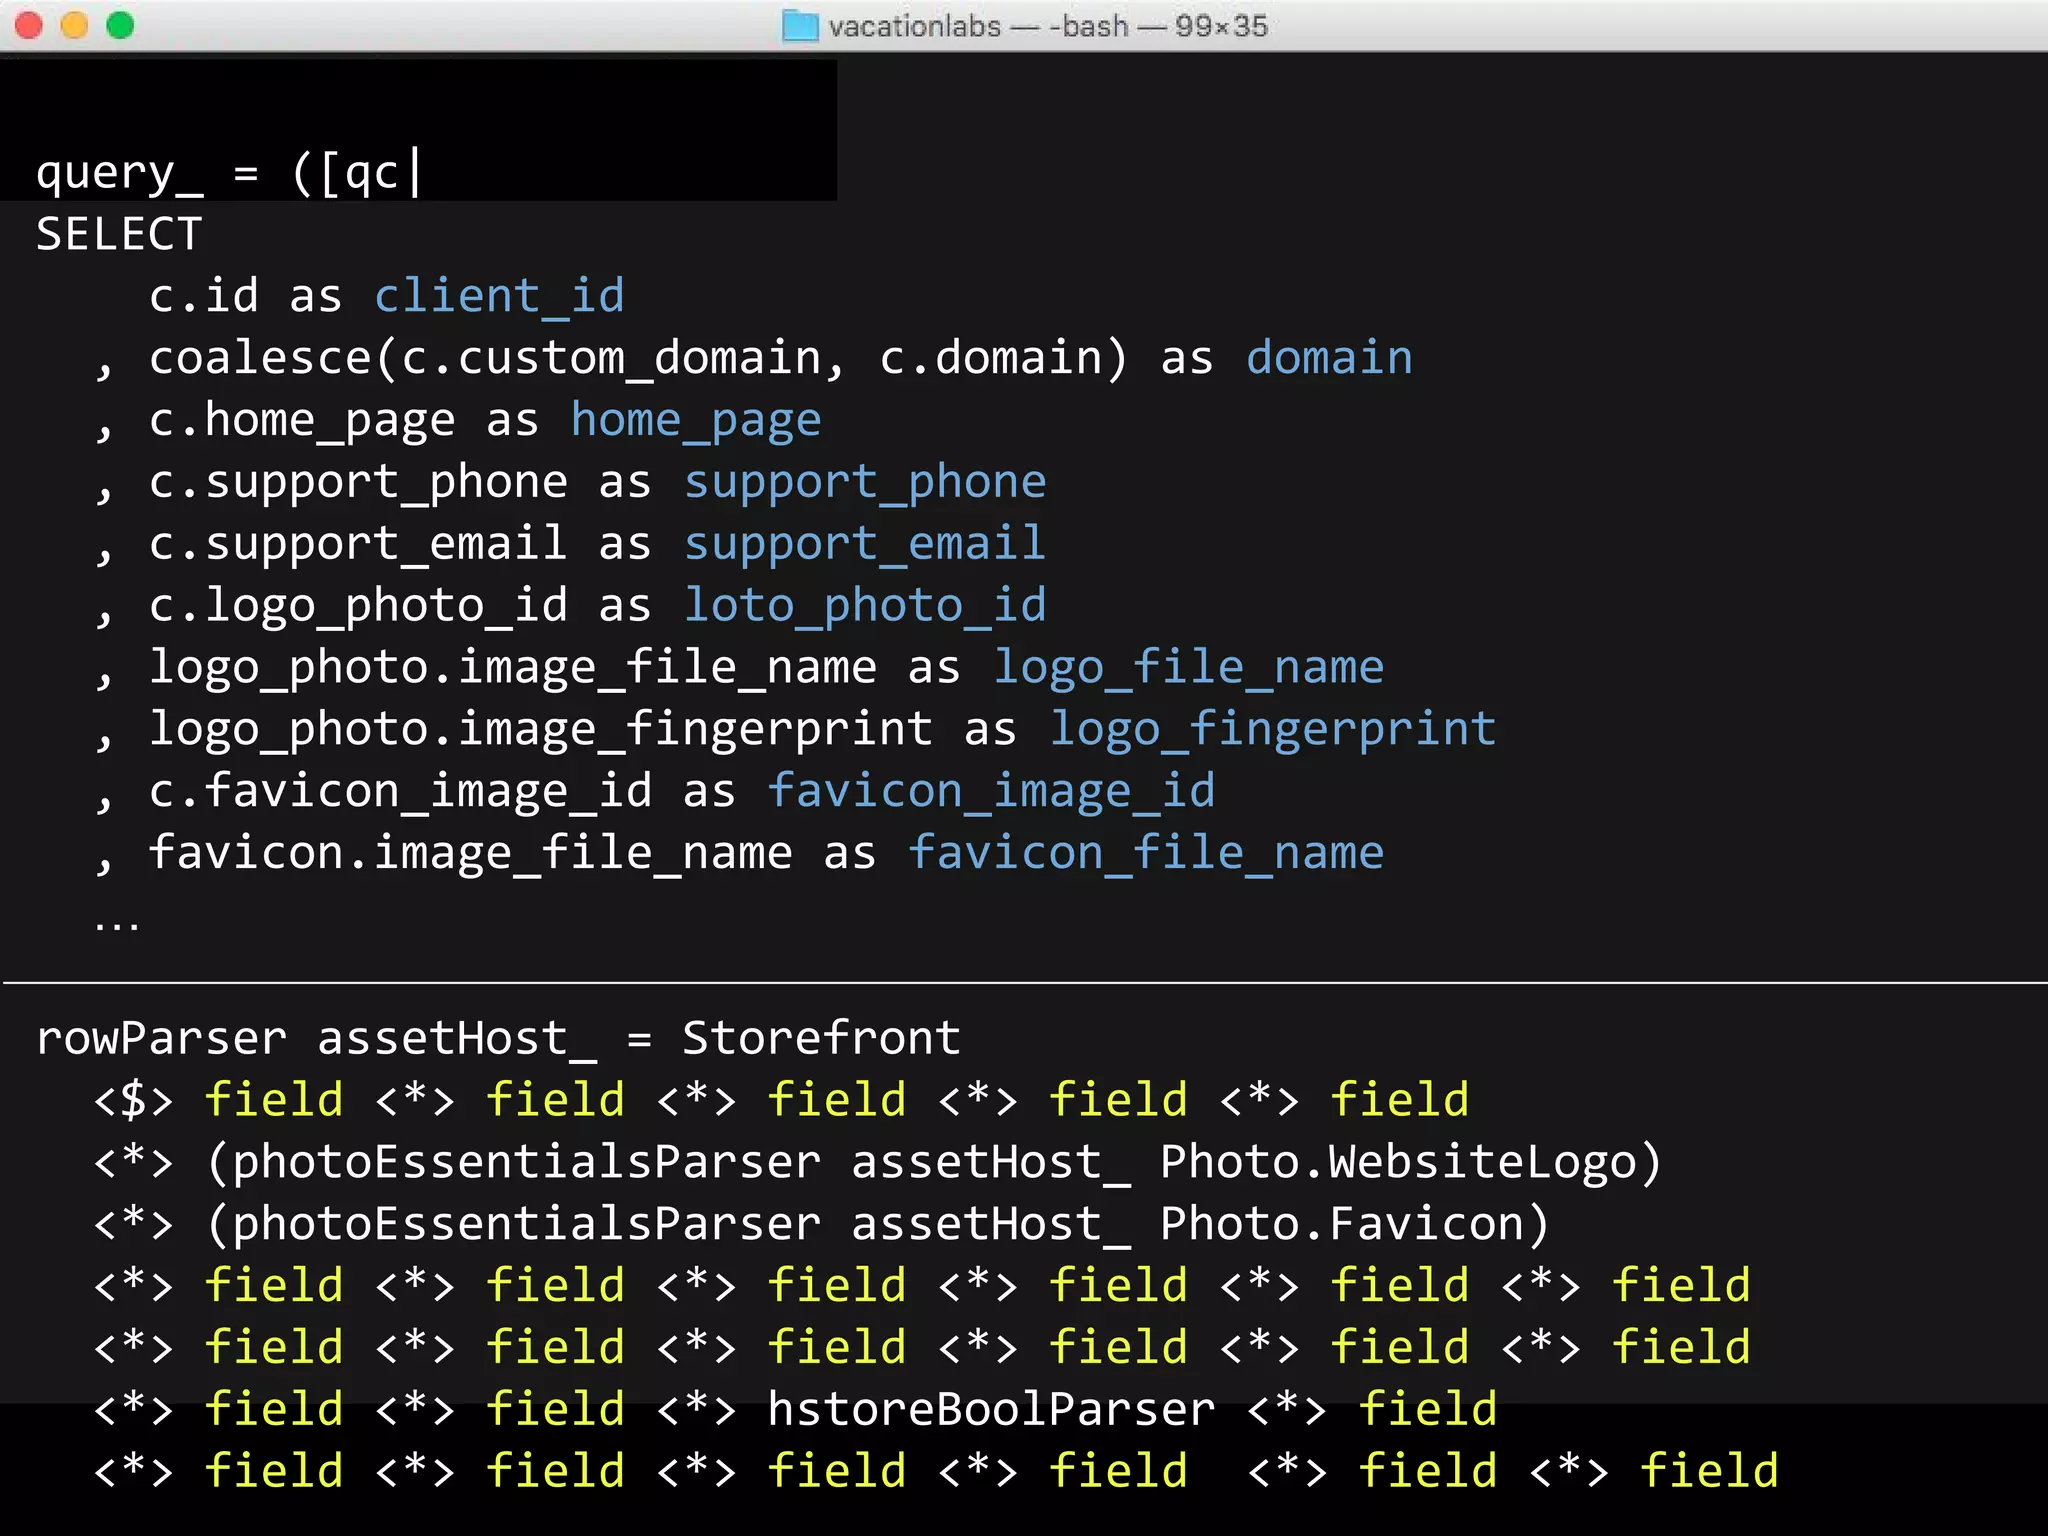This screenshot has height=1536, width=2048.
Task: Click the blue alias 'support_email'
Action: (865, 544)
